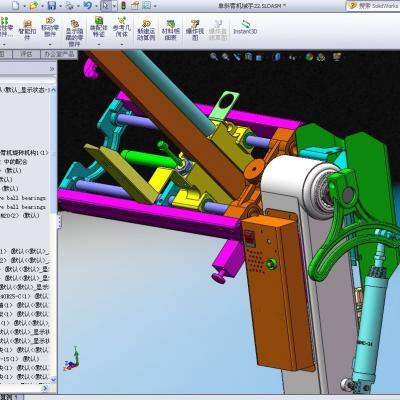400x400 pixels.
Task: Click the tree scrollbar down arrow
Action: [53, 380]
